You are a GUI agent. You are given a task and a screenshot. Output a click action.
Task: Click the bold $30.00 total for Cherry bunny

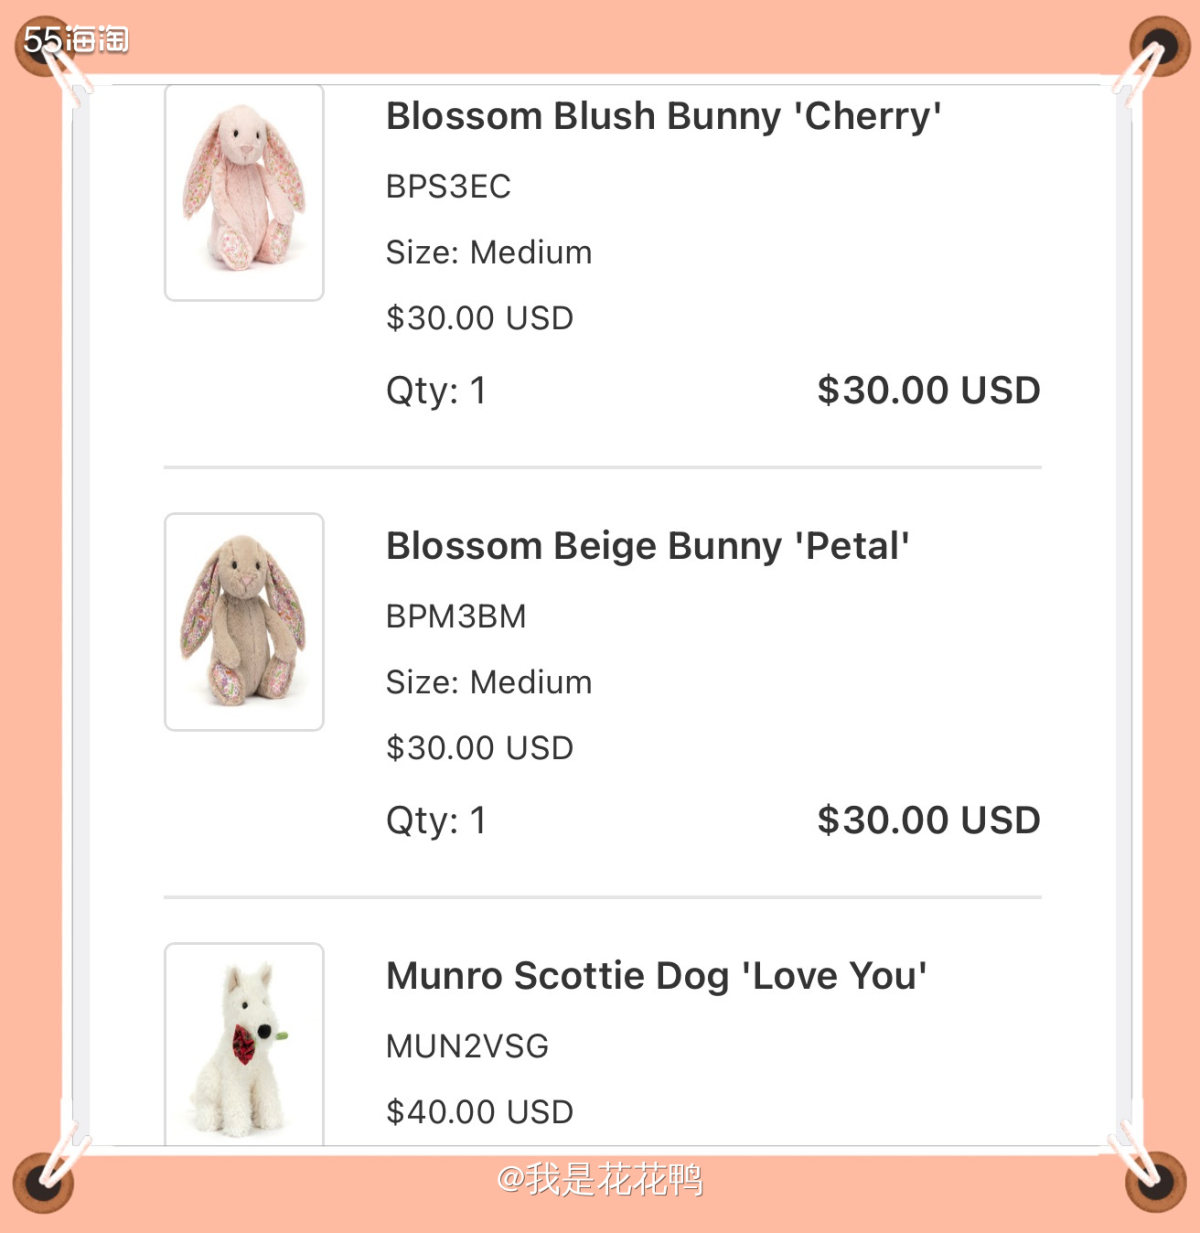(928, 390)
